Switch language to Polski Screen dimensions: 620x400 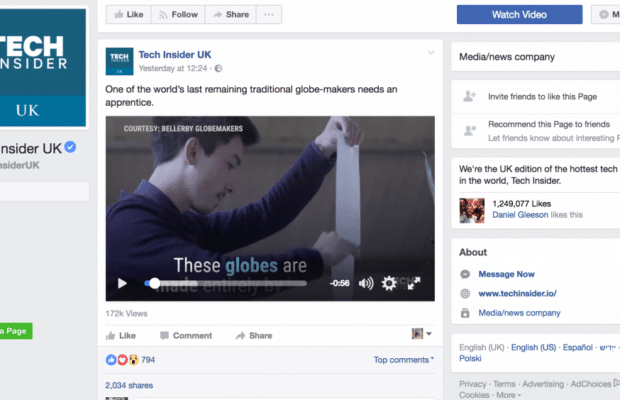[x=470, y=358]
